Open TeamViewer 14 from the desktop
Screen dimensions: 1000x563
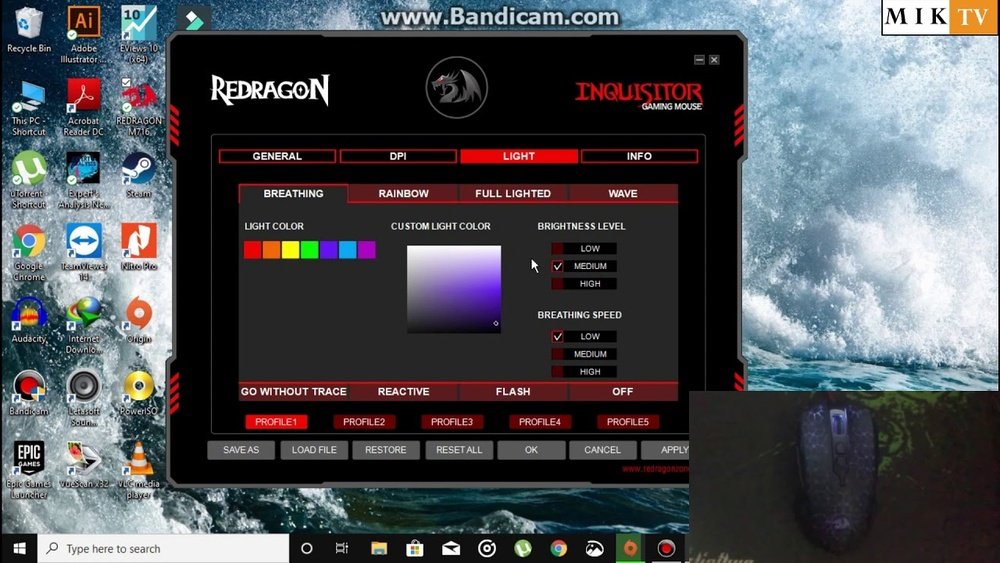point(84,244)
